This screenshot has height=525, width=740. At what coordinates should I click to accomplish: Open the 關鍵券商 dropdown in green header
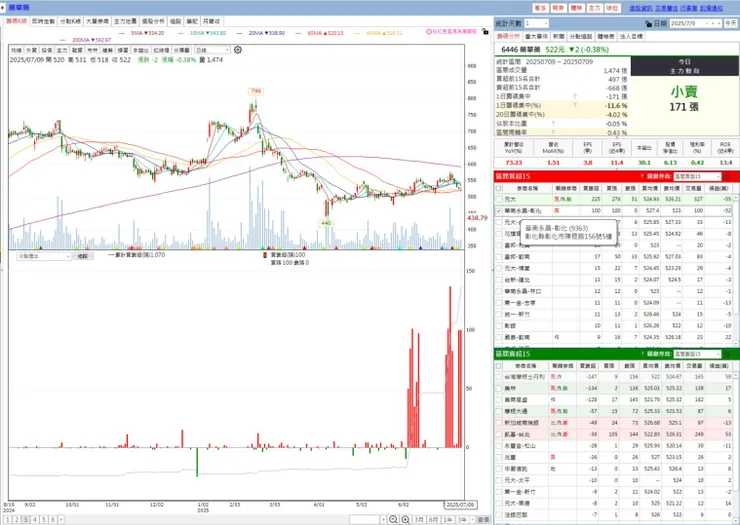697,354
